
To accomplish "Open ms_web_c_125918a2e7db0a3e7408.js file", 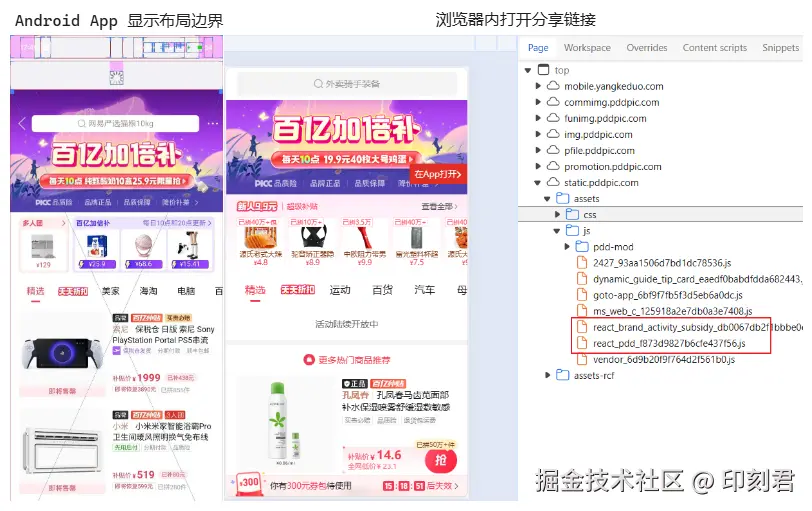I will click(673, 311).
